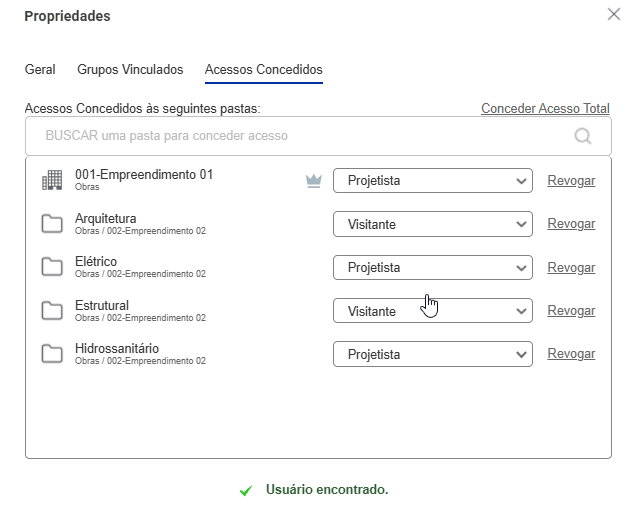The width and height of the screenshot is (629, 531).
Task: Switch to the Geral tab
Action: [40, 69]
